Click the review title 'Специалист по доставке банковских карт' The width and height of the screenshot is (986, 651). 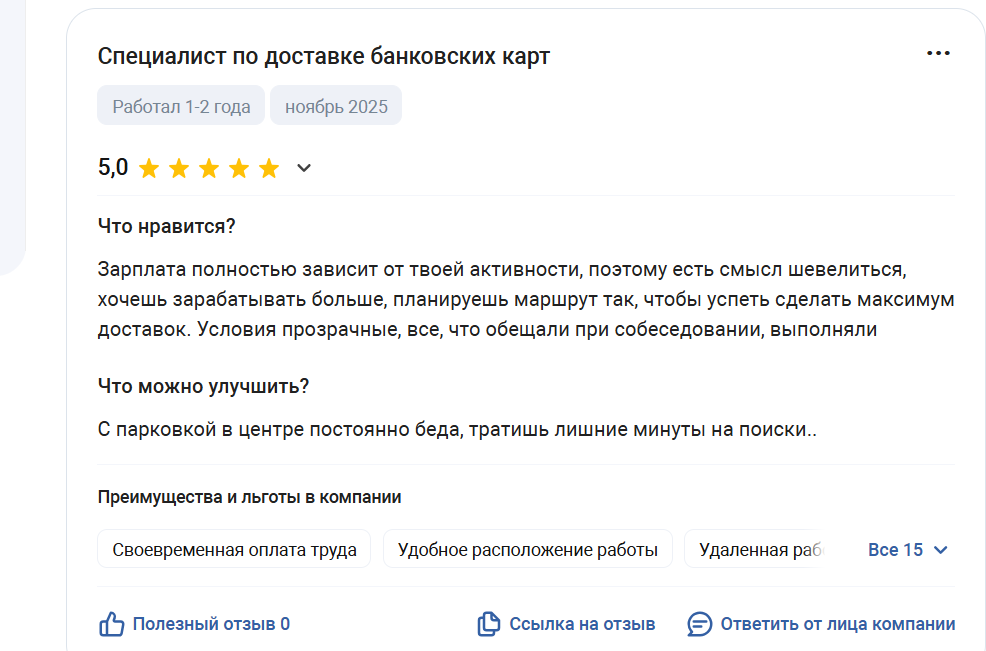324,56
